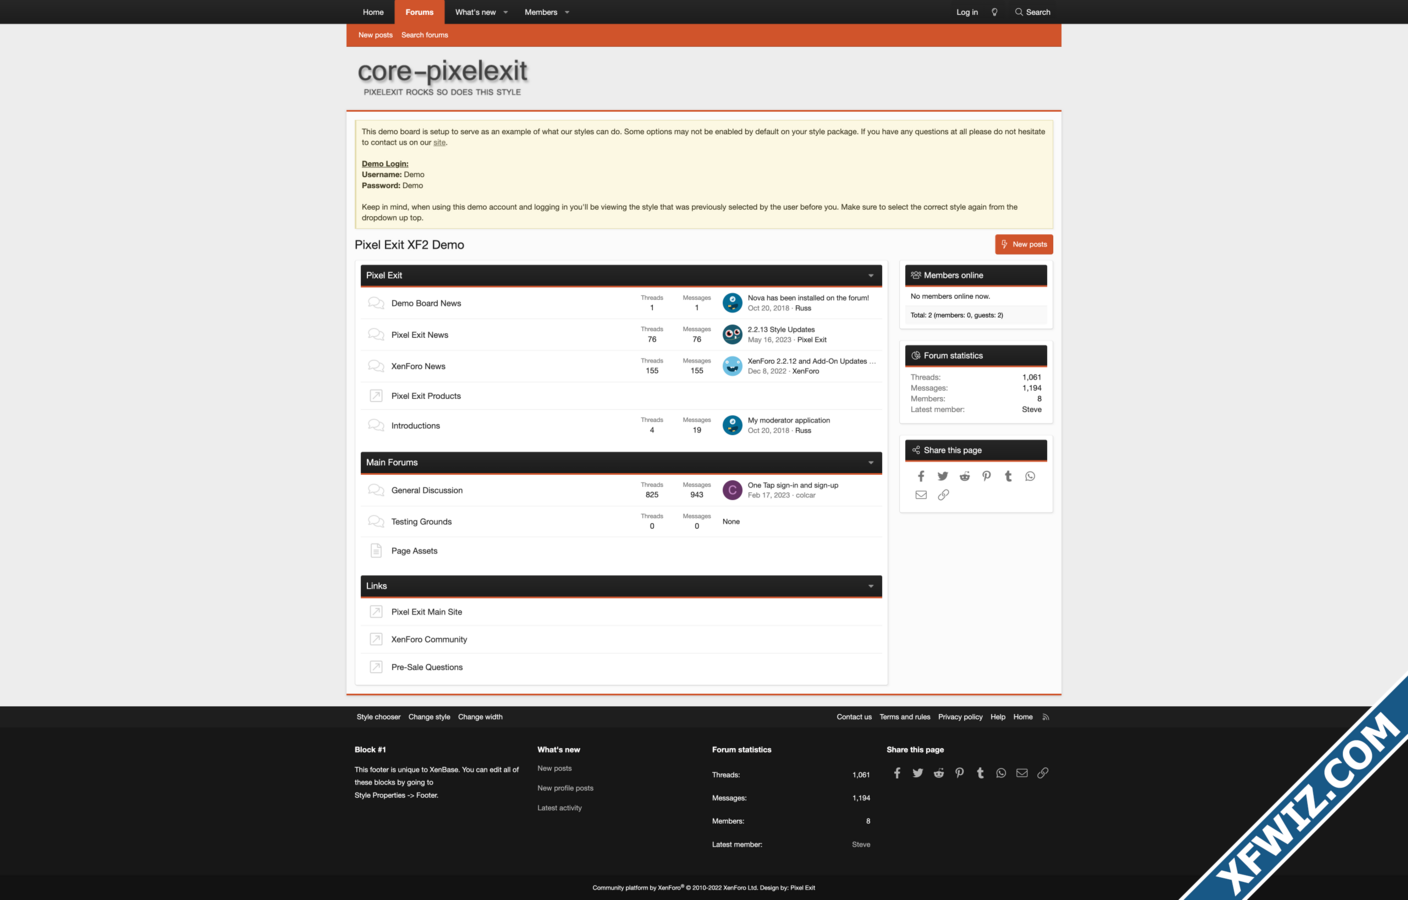Click the Reddit icon in footer share block

pyautogui.click(x=939, y=773)
